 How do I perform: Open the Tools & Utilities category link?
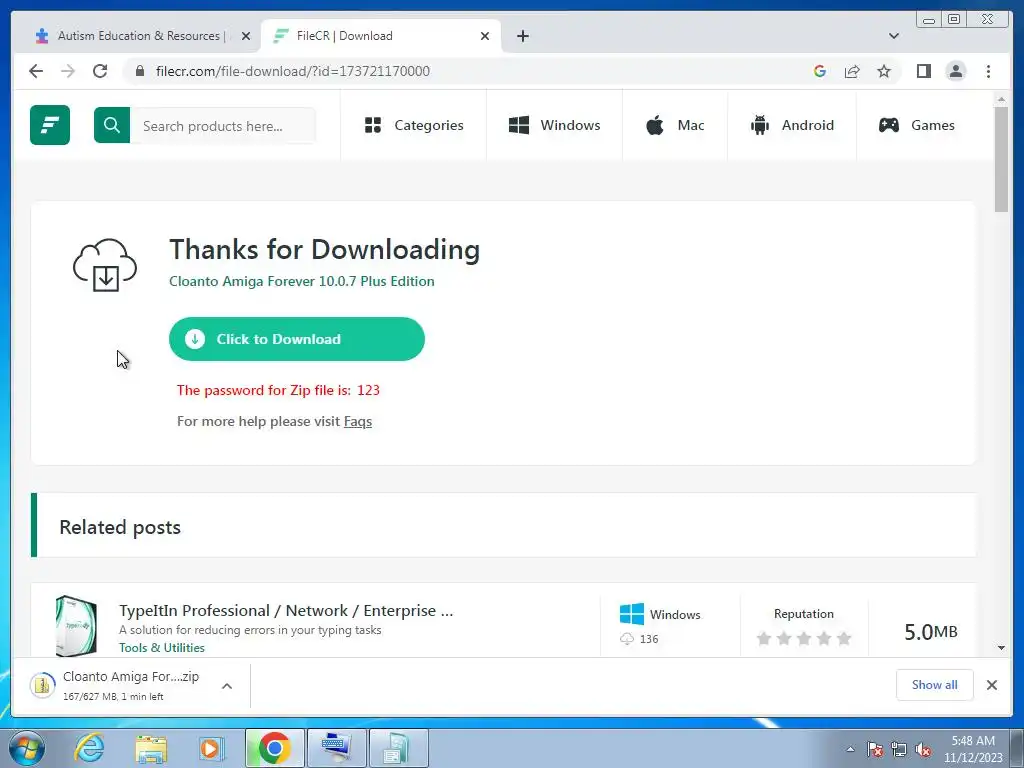[161, 647]
